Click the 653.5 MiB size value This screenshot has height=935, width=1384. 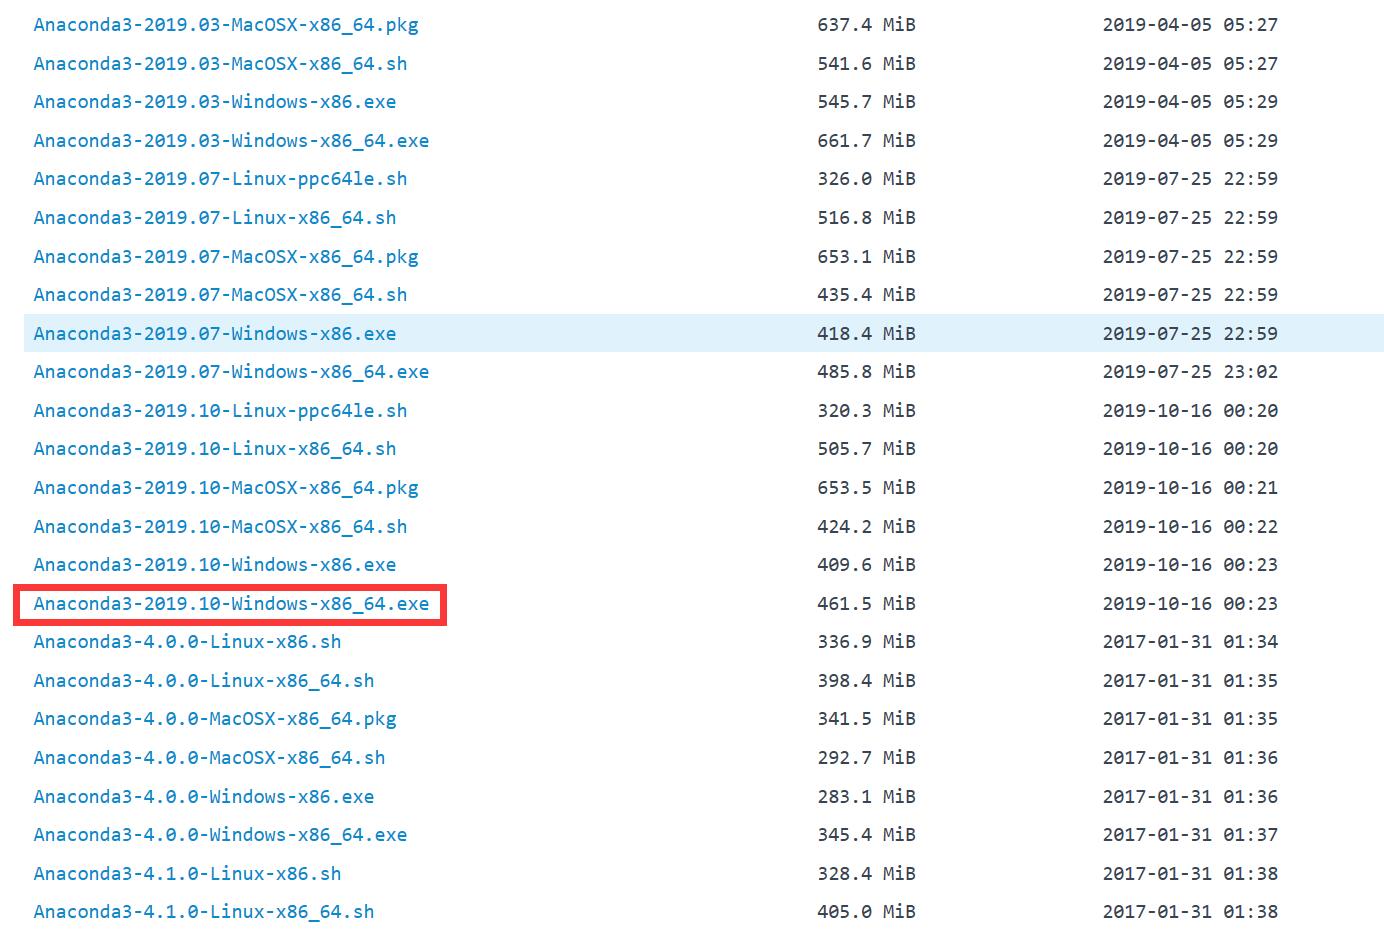[866, 487]
